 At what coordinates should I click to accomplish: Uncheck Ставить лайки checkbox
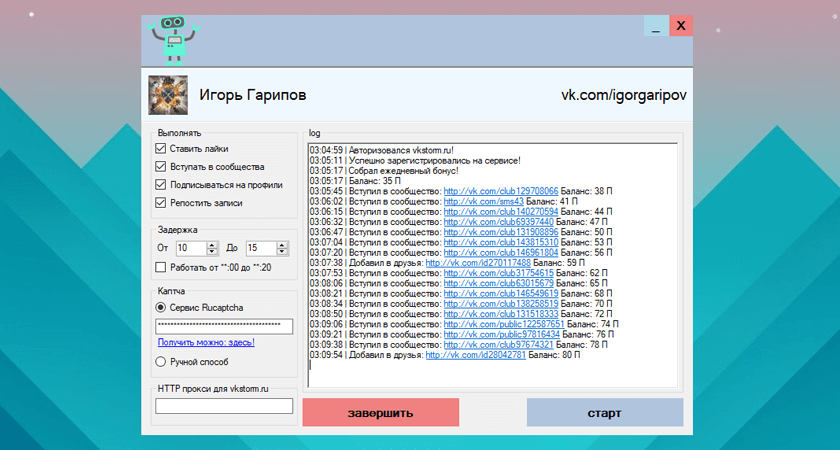(160, 148)
